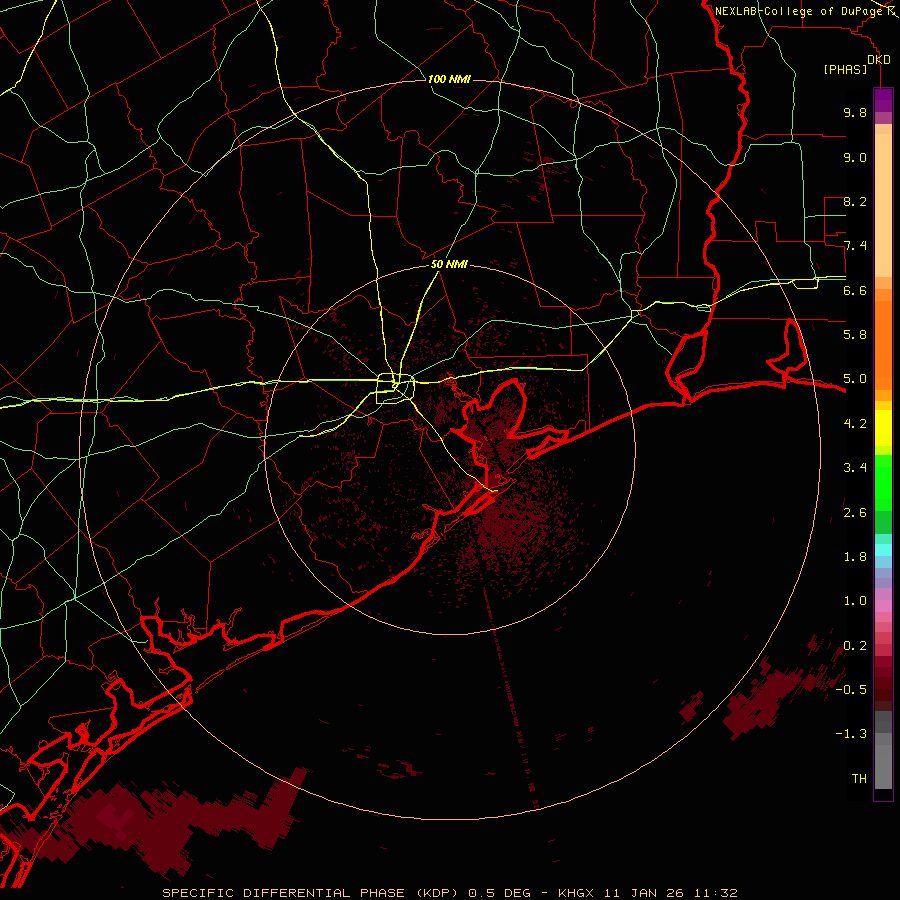Image resolution: width=900 pixels, height=900 pixels.
Task: Select the 1.8 scale value
Action: [855, 557]
